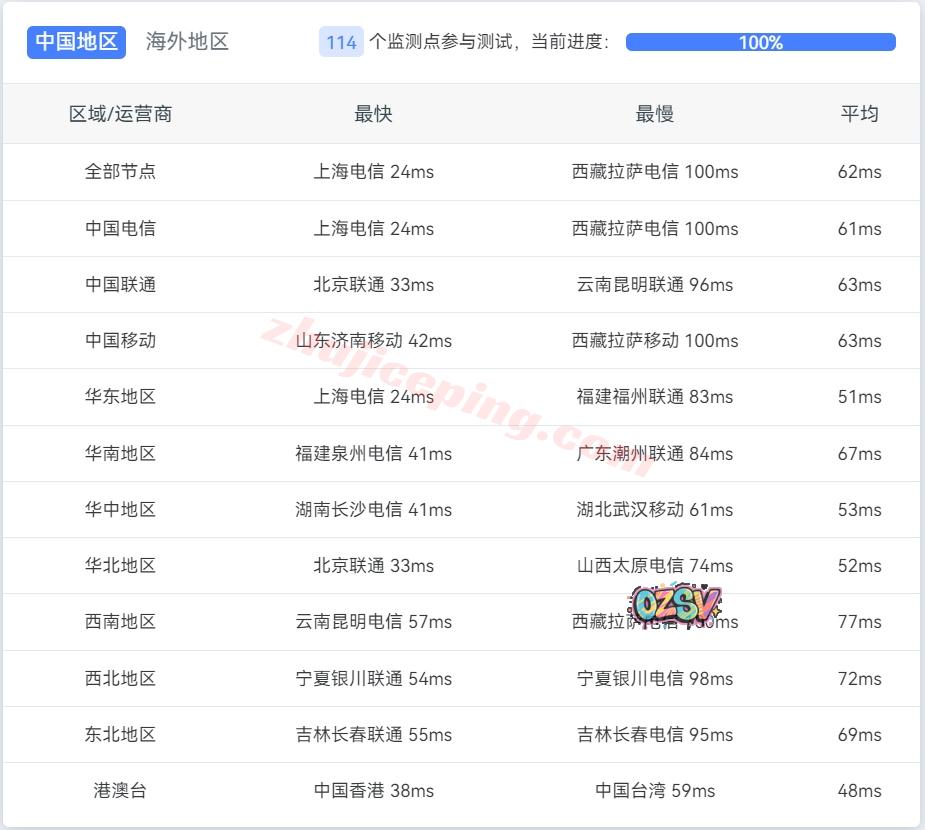
Task: Select the 全部节点 row
Action: point(120,172)
